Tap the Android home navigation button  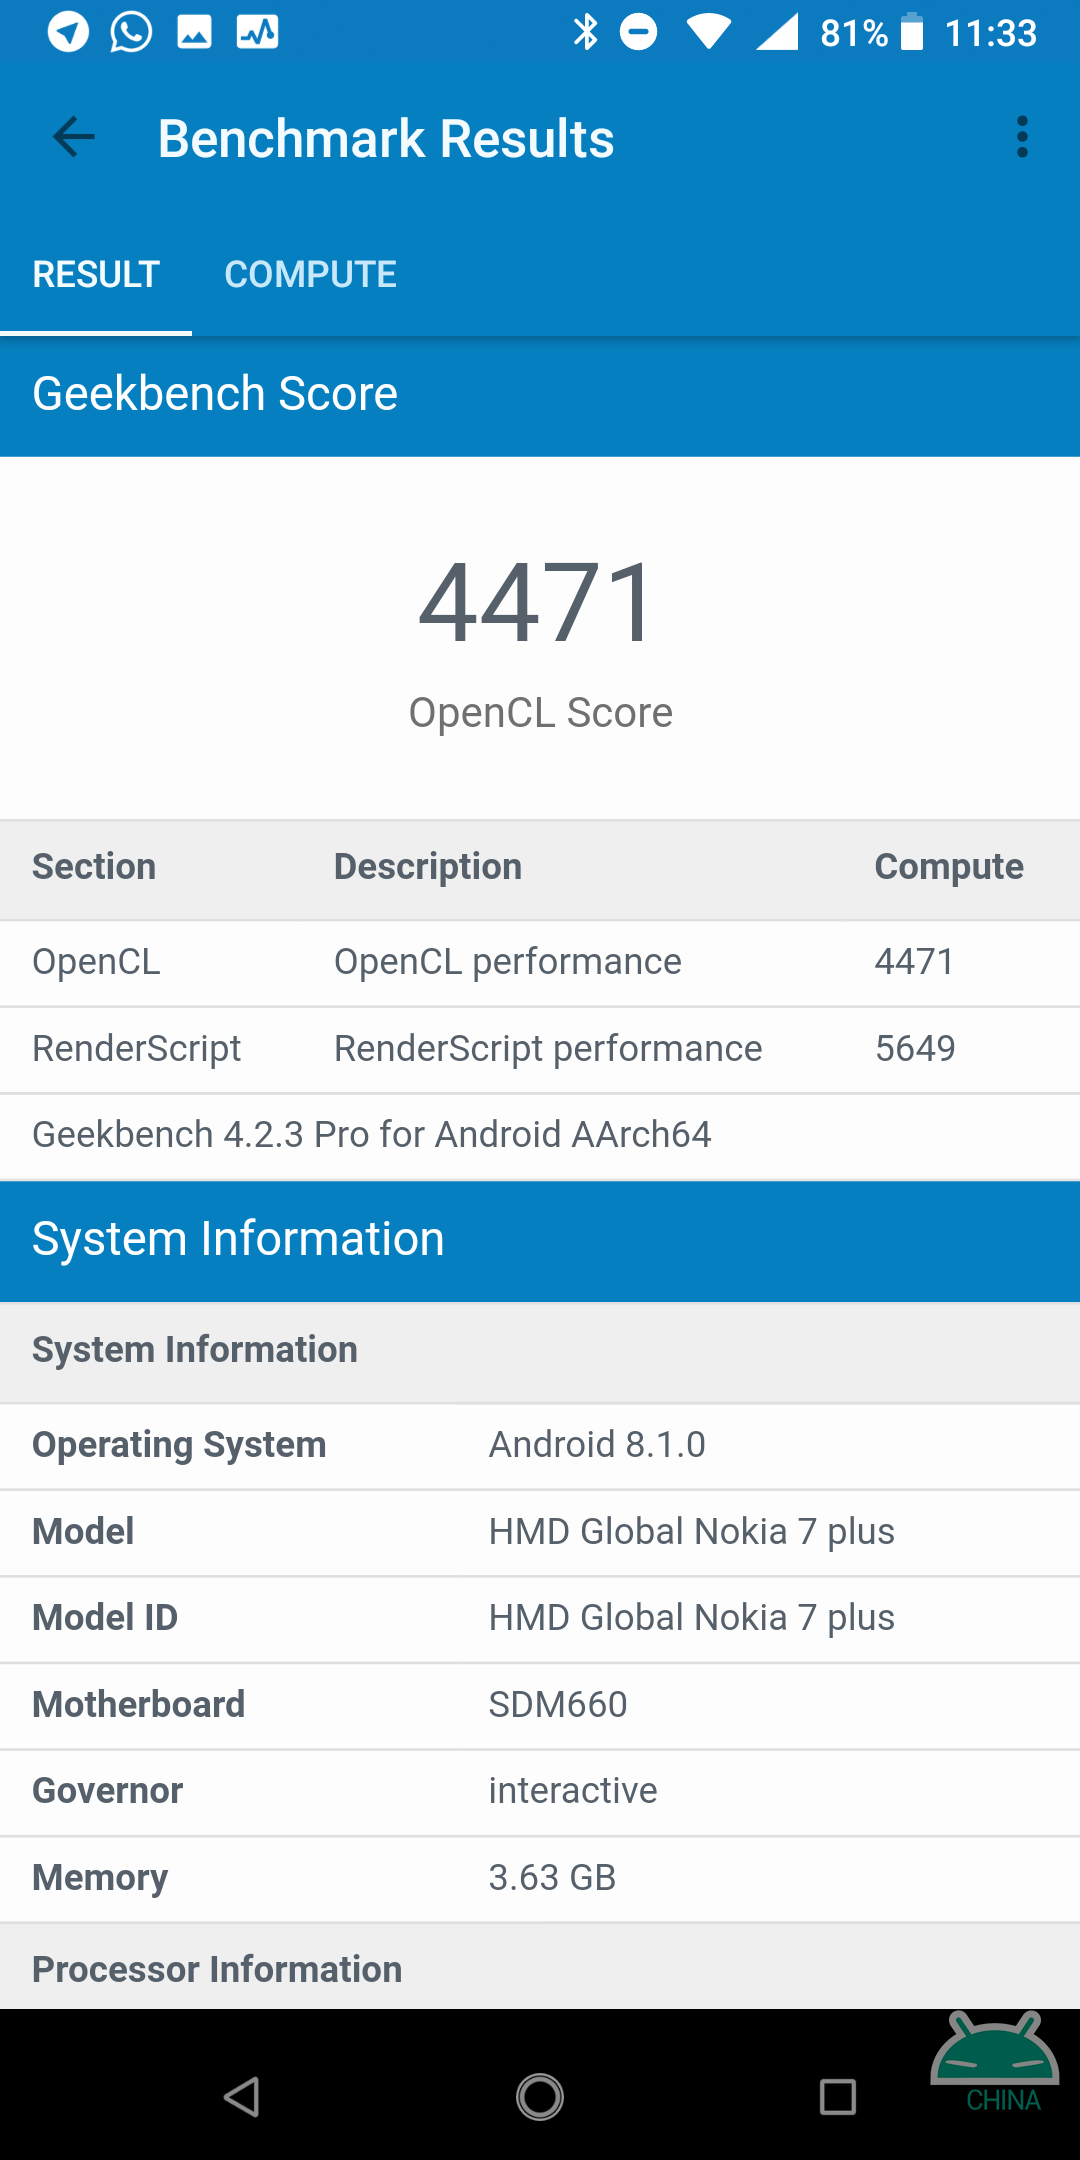coord(540,2097)
